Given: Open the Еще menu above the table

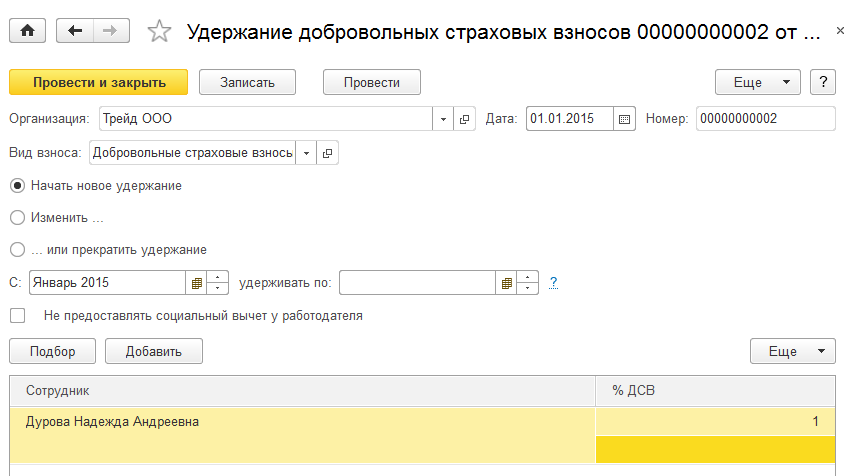Looking at the screenshot, I should click(792, 351).
